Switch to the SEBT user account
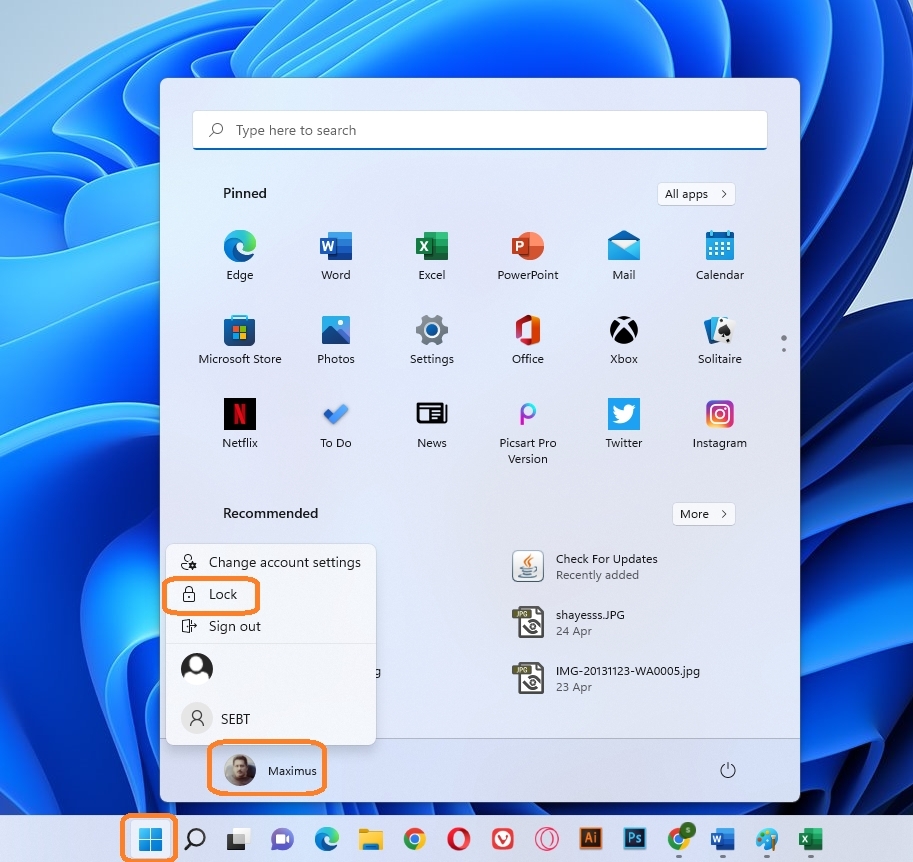 (235, 719)
